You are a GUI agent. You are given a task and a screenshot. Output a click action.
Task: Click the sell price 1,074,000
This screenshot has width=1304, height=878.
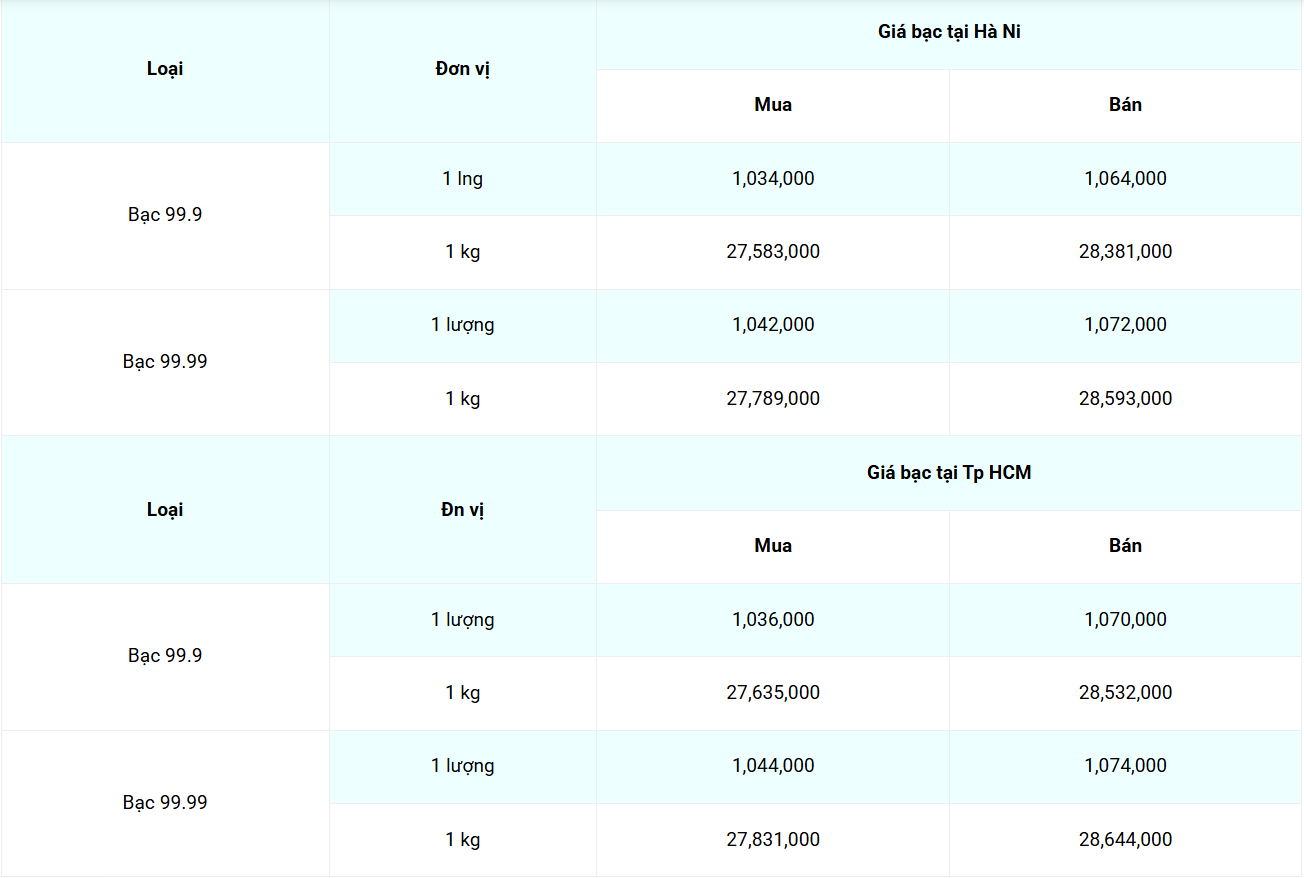tap(1125, 766)
